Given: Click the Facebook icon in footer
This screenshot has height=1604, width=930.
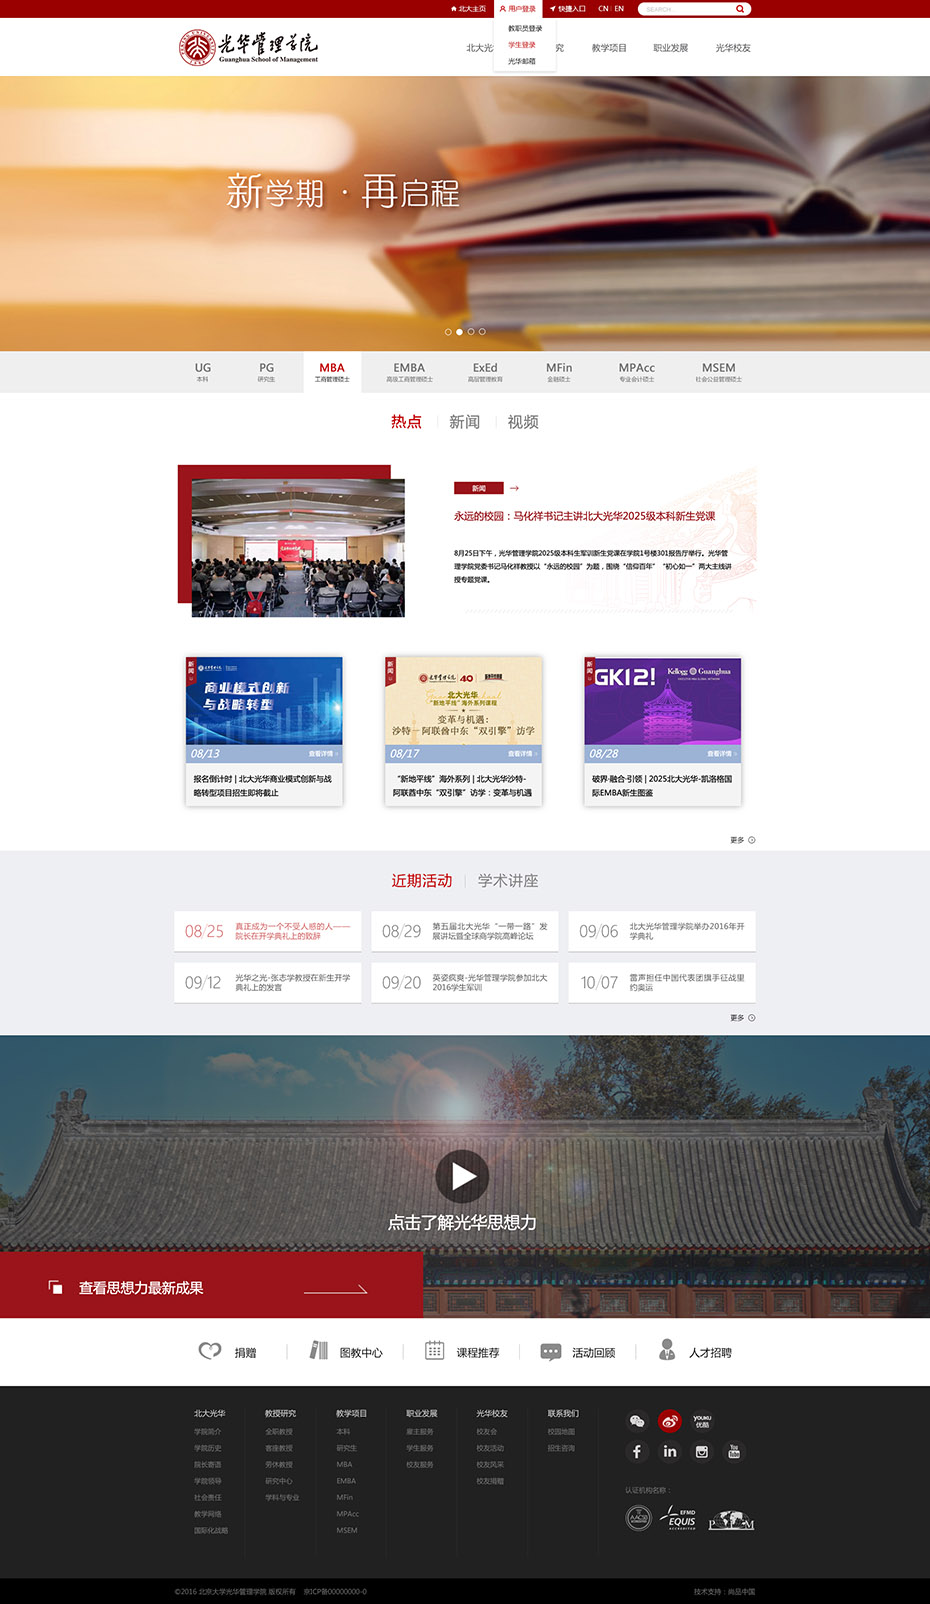Looking at the screenshot, I should (637, 1452).
